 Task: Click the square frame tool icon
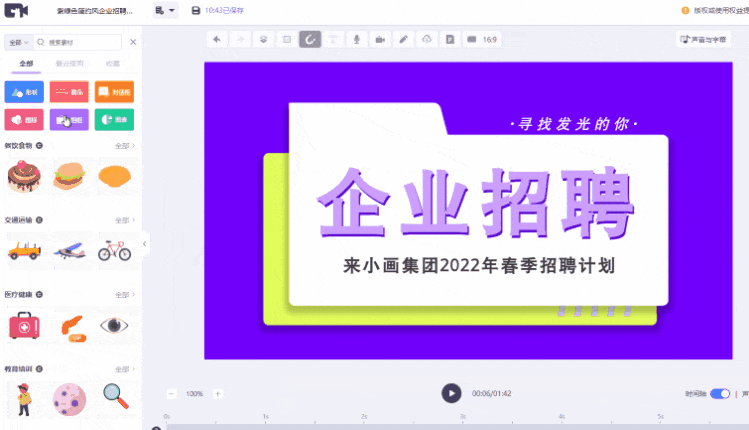[x=287, y=40]
